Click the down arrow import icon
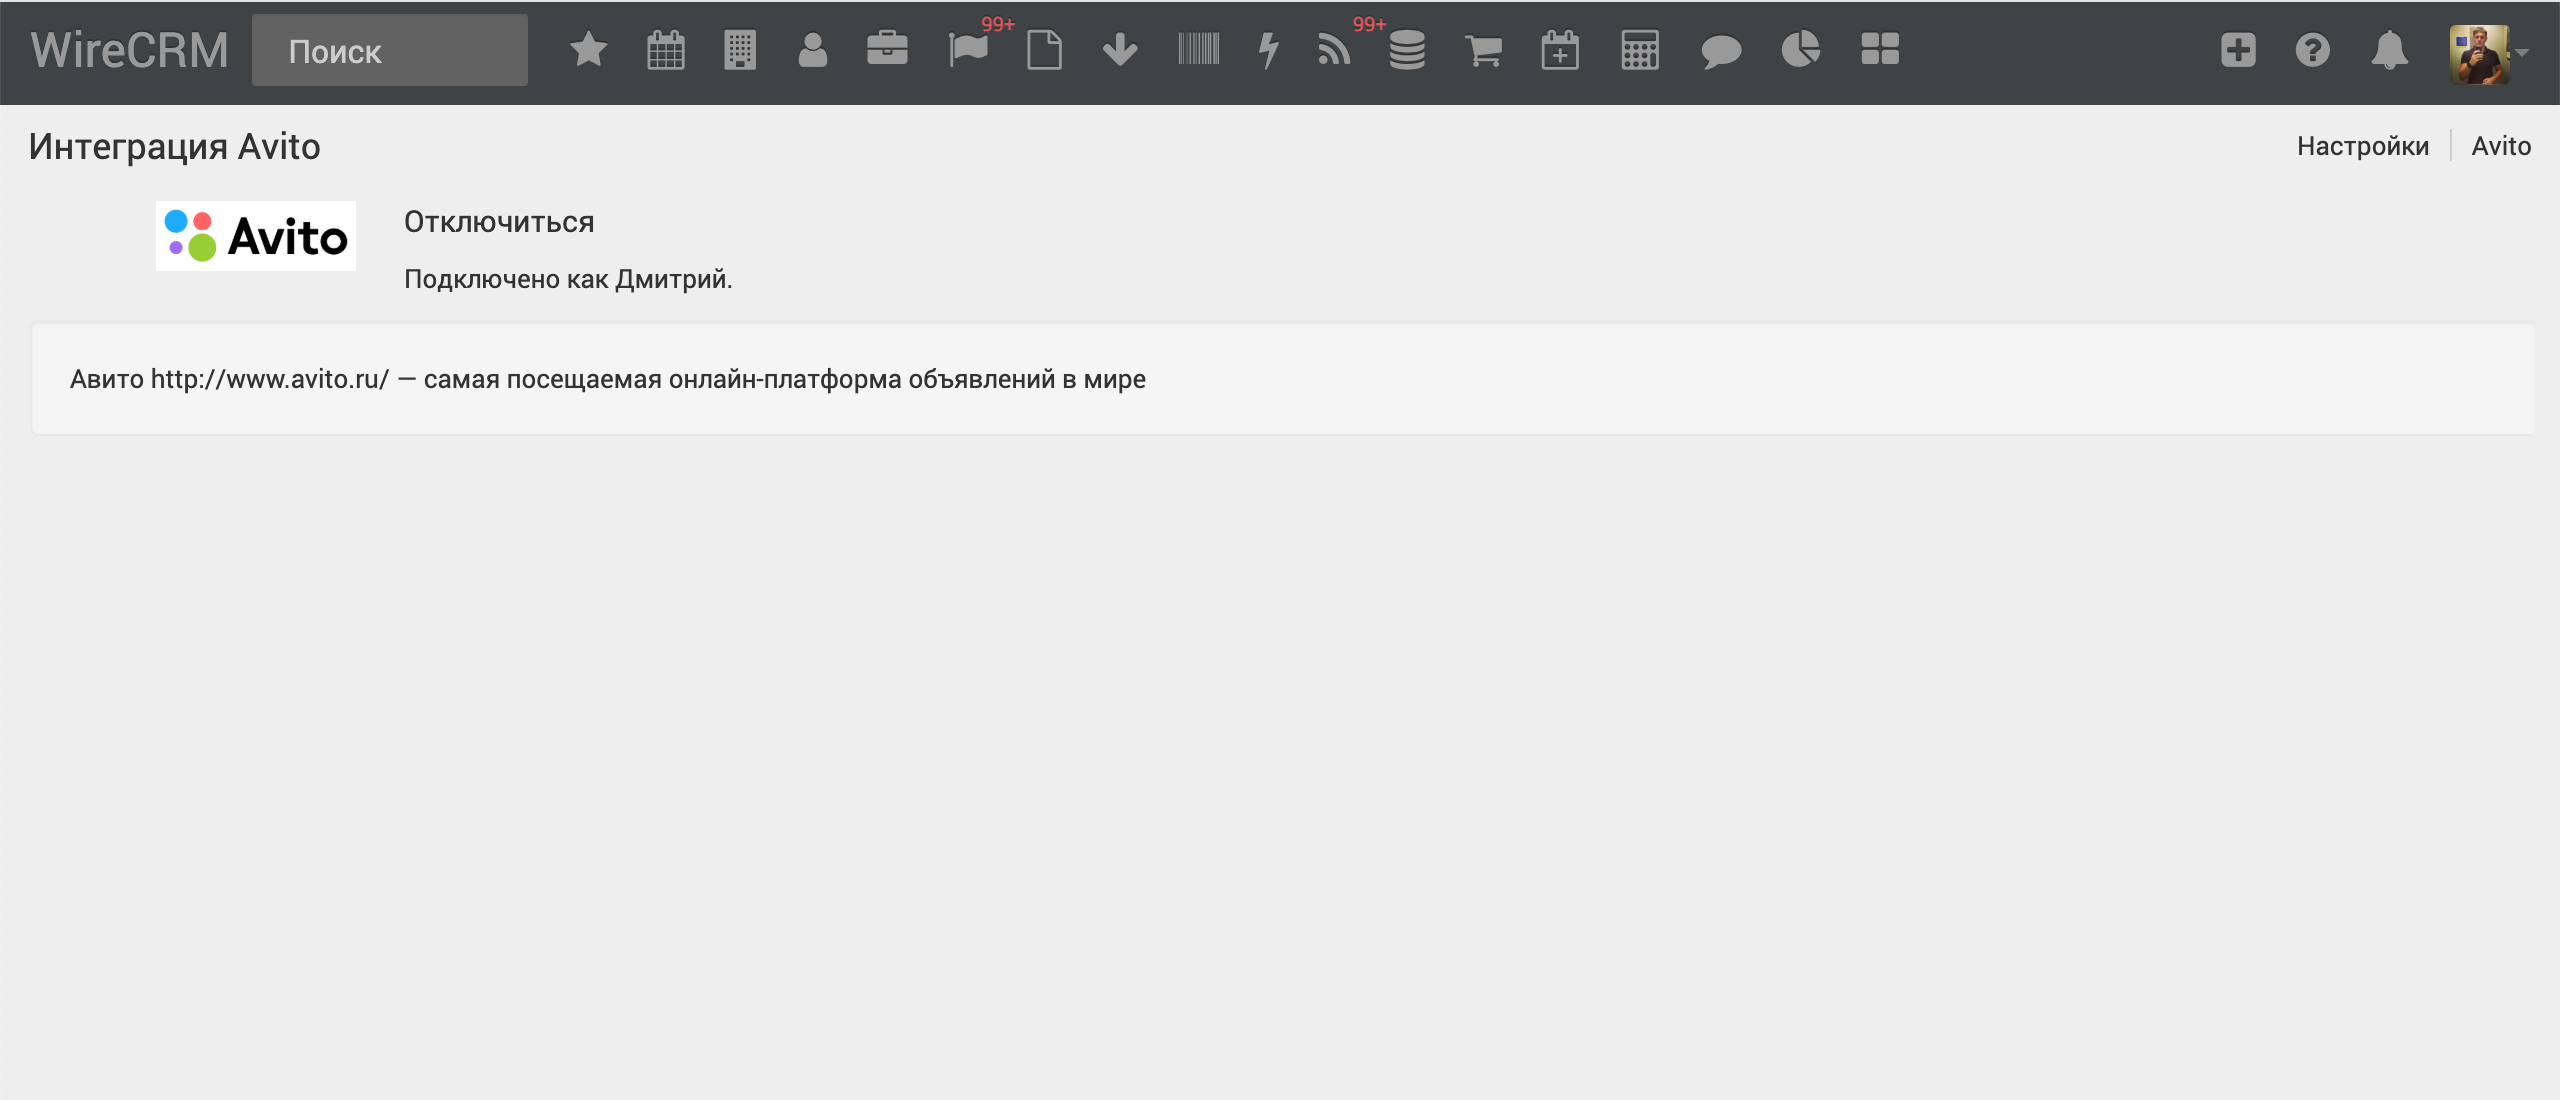This screenshot has width=2560, height=1100. coord(1120,50)
